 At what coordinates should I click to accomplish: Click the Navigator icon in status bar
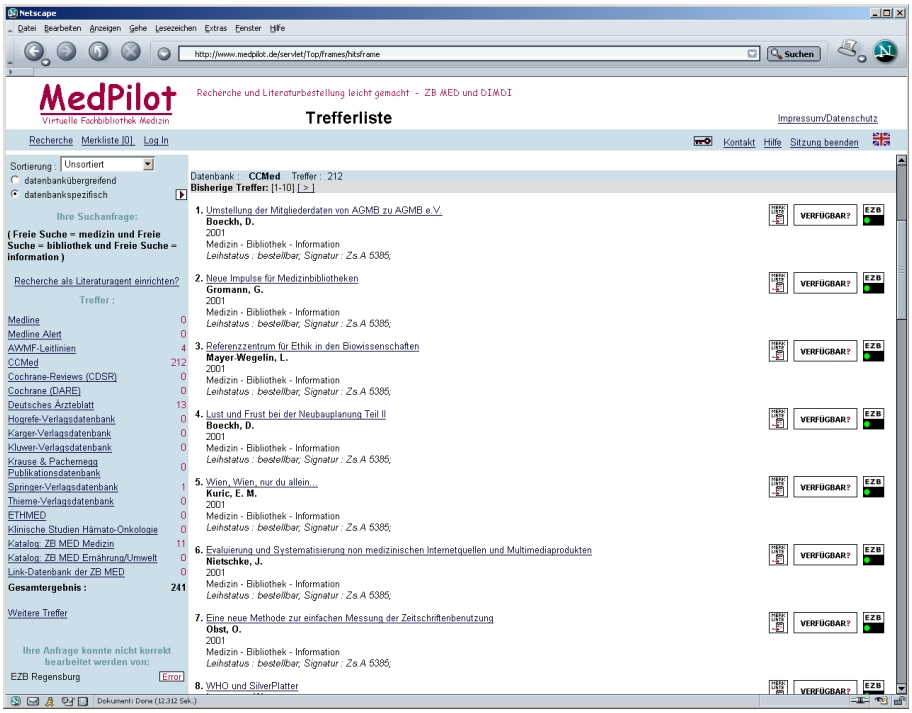(x=16, y=701)
